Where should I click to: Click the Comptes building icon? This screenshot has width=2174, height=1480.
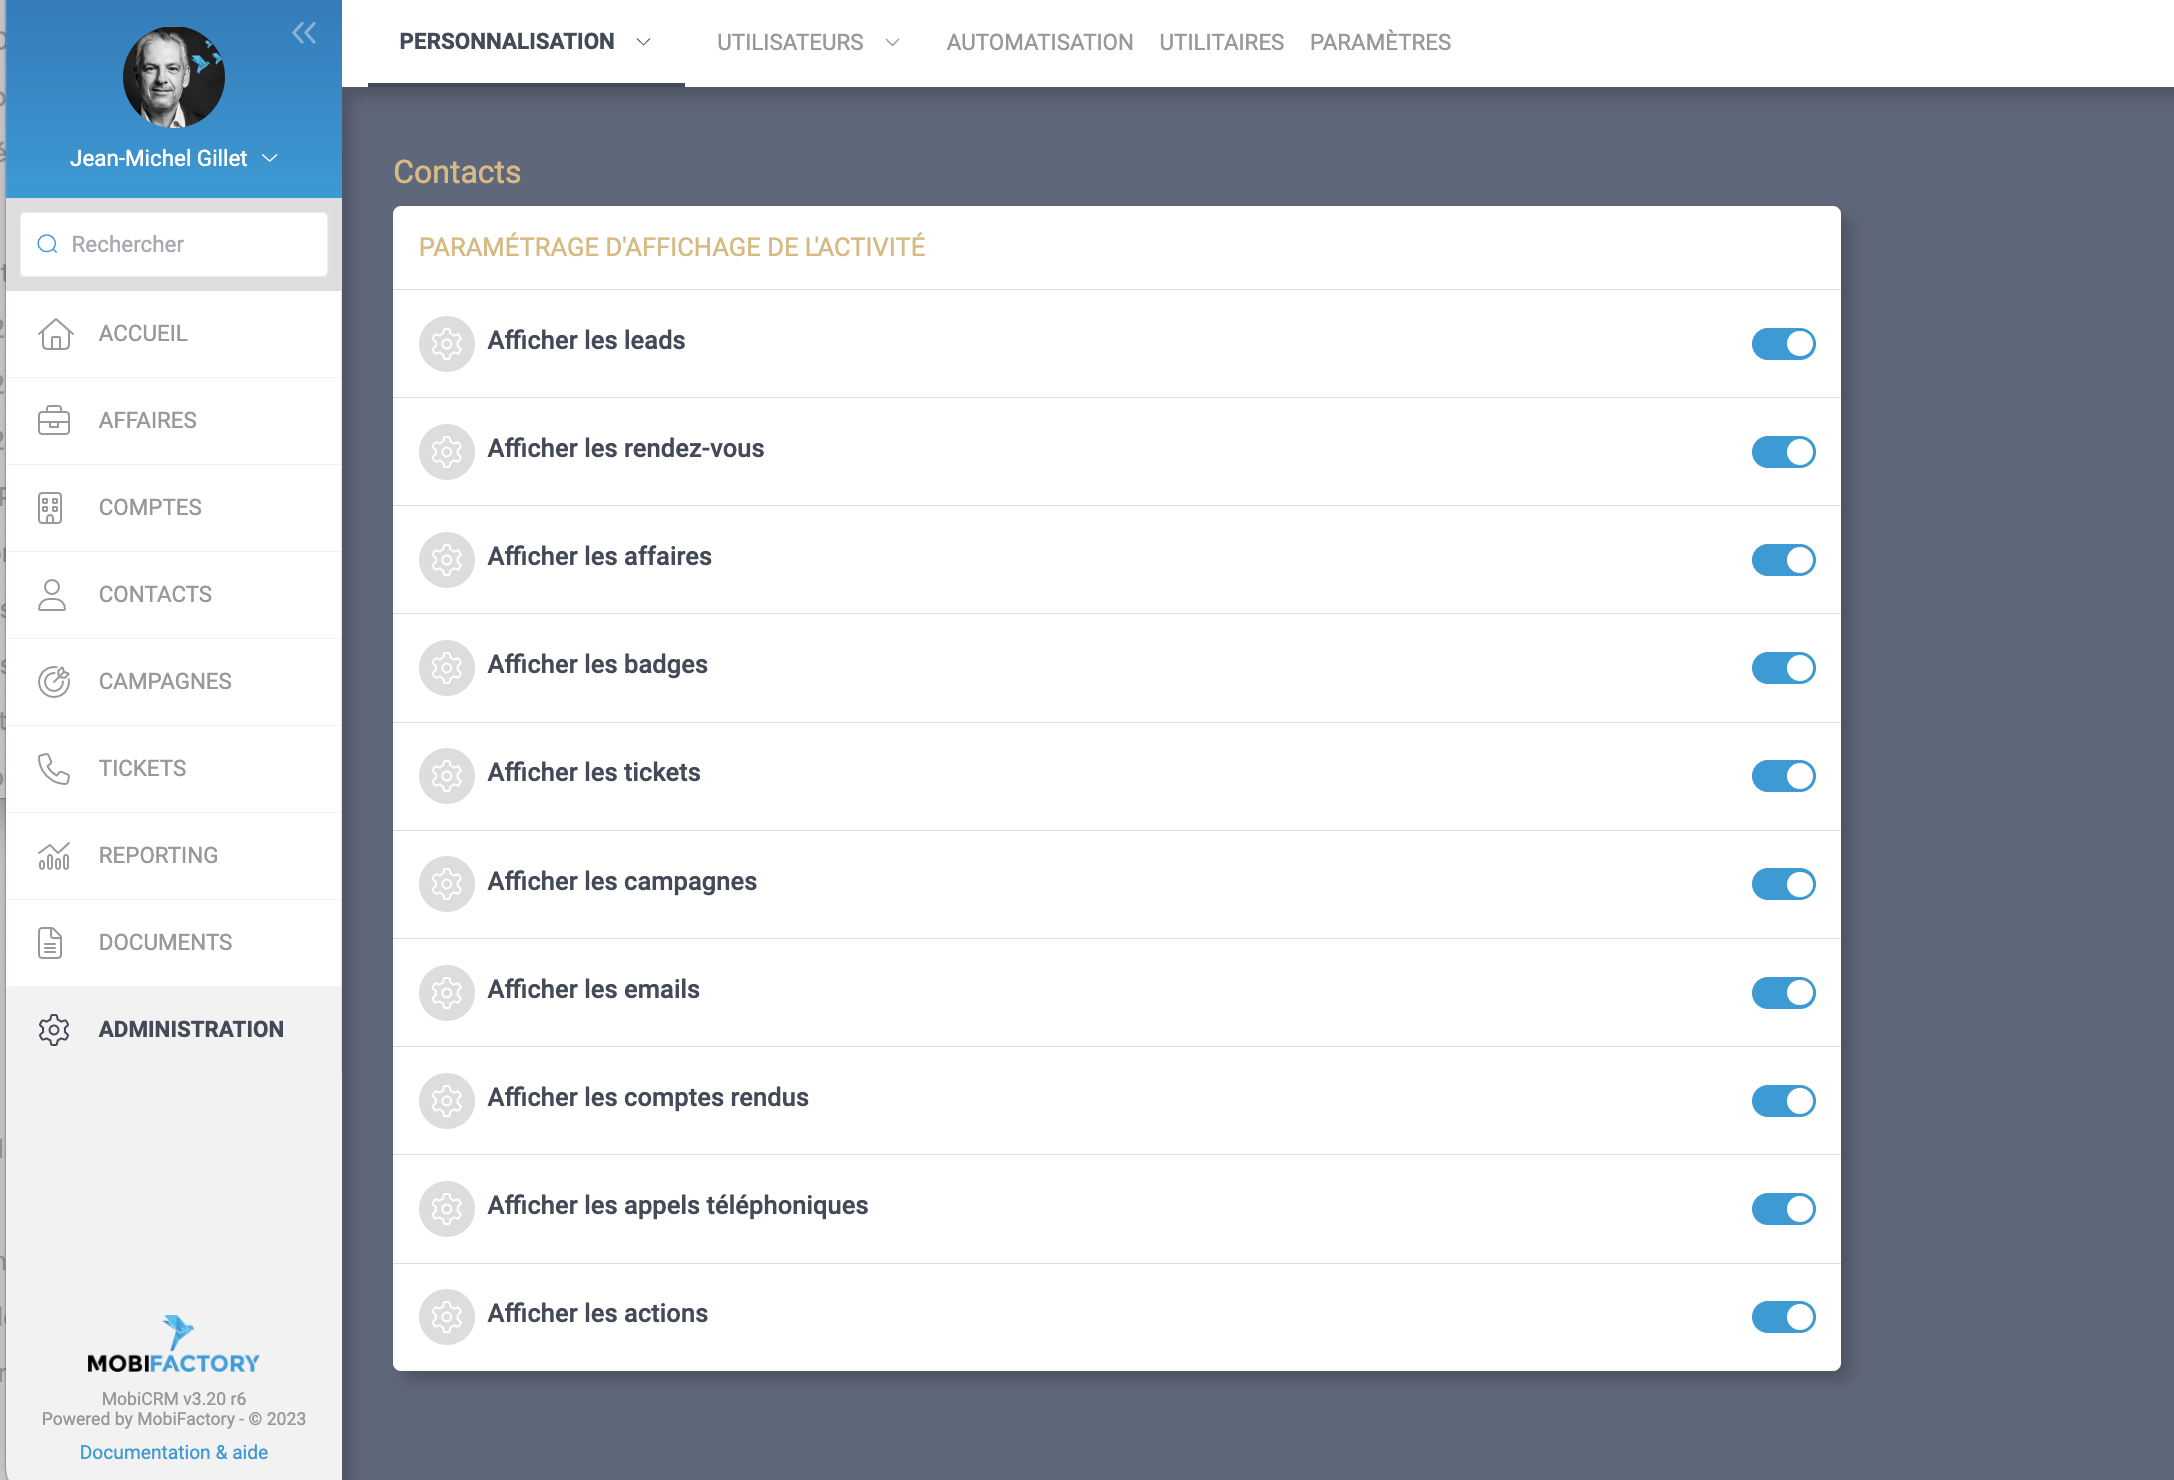coord(50,508)
